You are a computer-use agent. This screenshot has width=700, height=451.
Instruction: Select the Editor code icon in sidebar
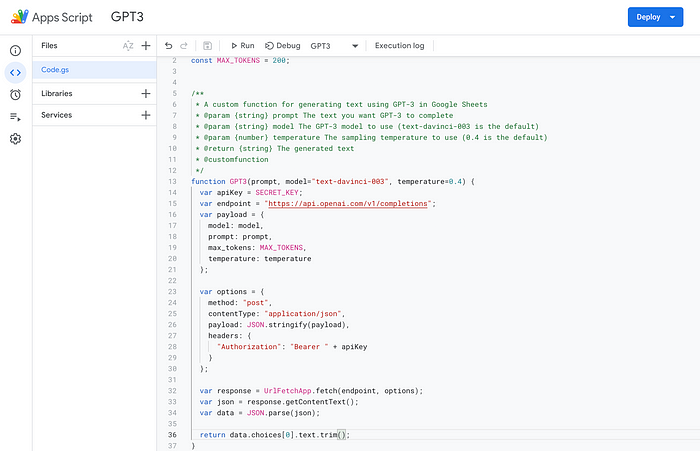[15, 72]
